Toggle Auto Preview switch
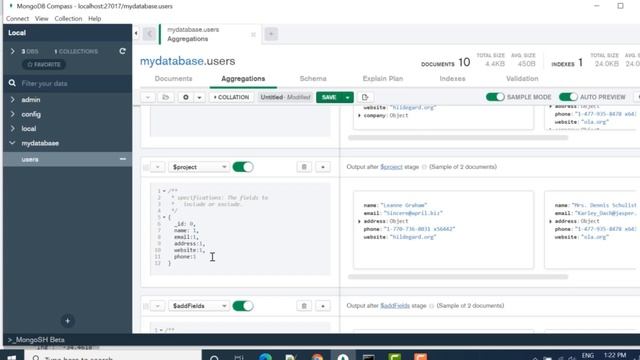640x360 pixels. coord(568,97)
